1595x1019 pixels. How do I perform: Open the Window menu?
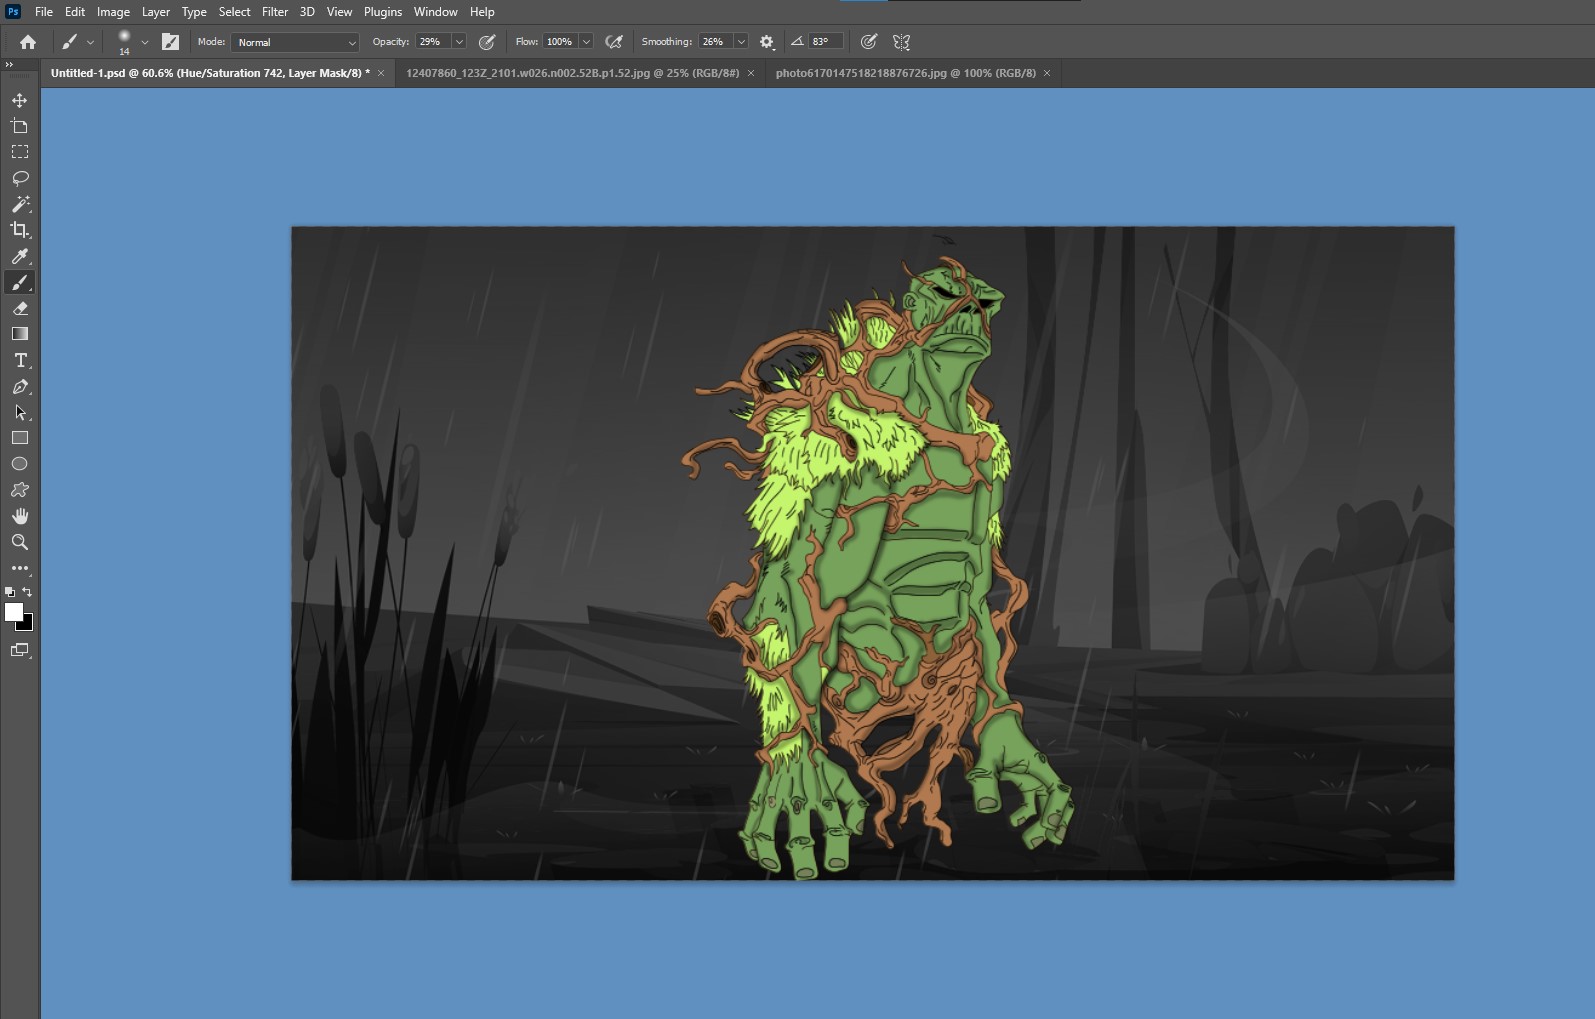click(436, 12)
